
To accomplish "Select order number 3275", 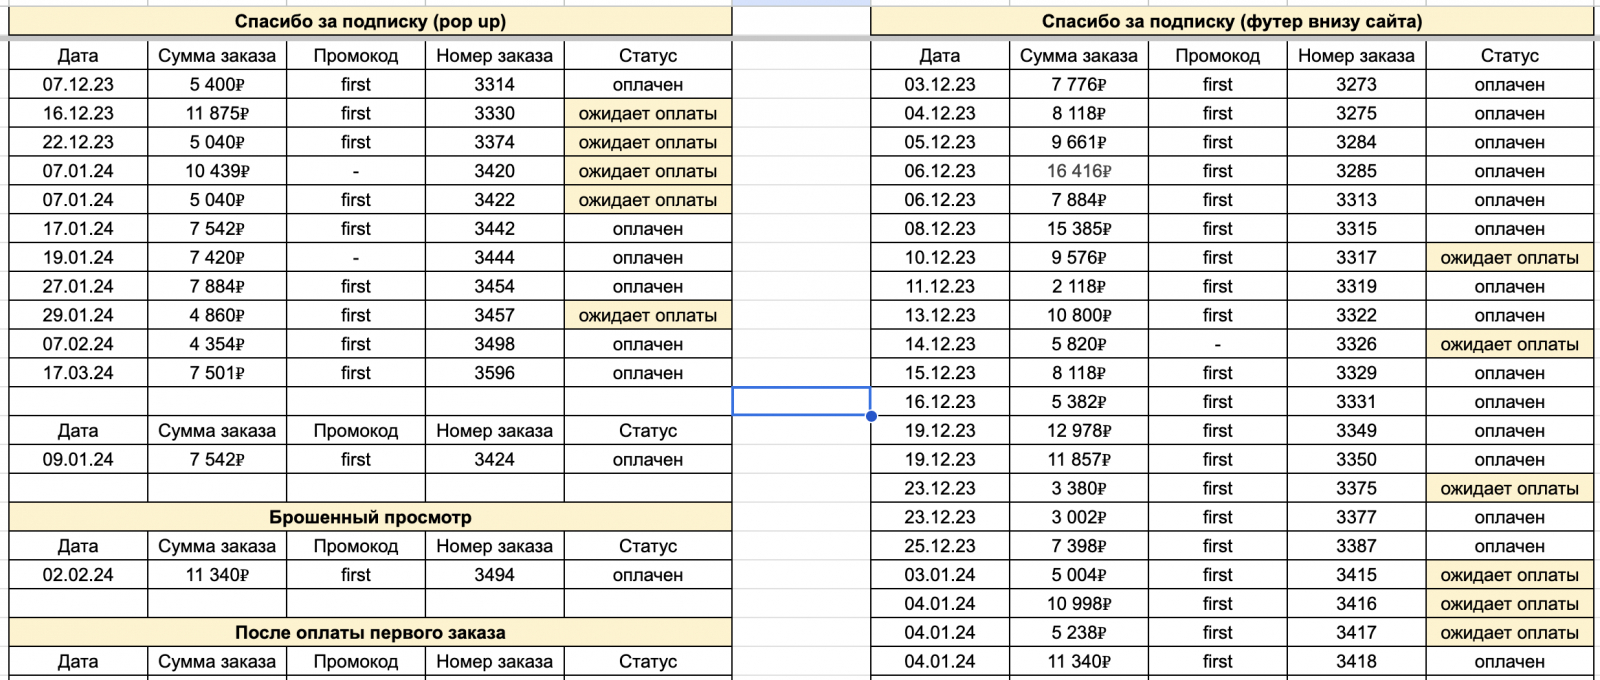I will pyautogui.click(x=1356, y=114).
